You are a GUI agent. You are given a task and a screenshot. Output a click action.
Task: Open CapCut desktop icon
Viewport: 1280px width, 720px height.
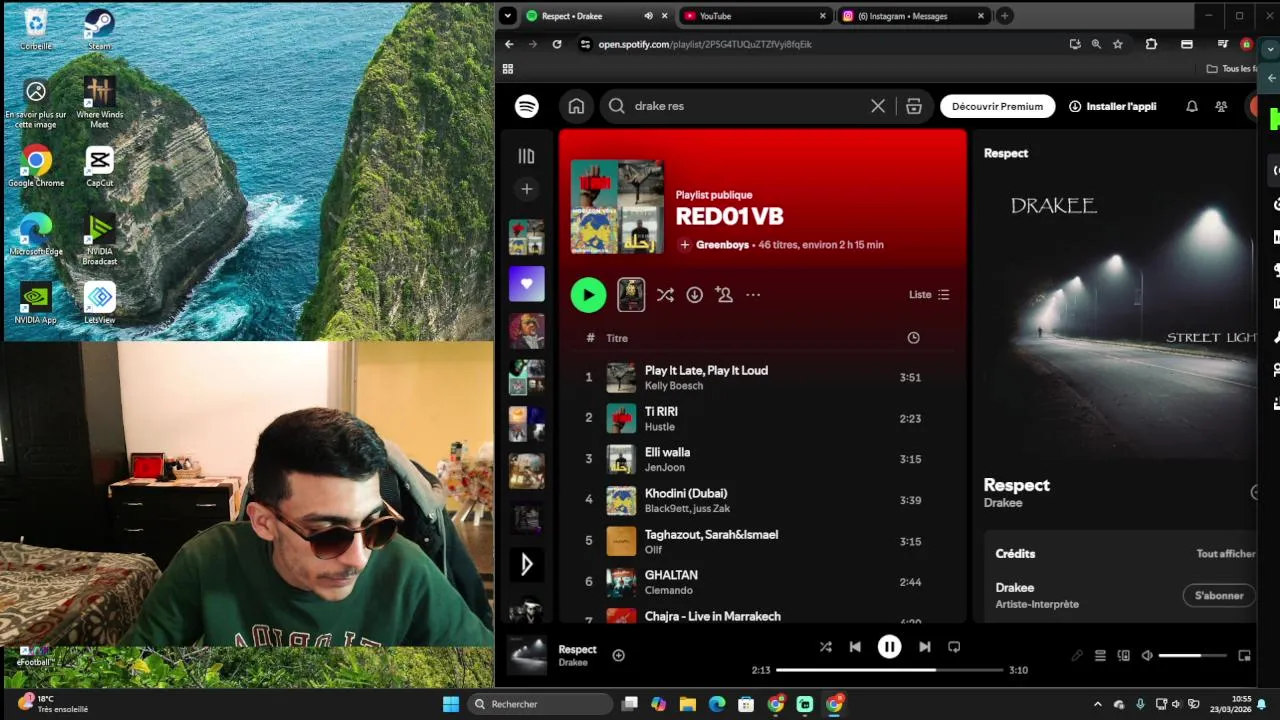99,167
